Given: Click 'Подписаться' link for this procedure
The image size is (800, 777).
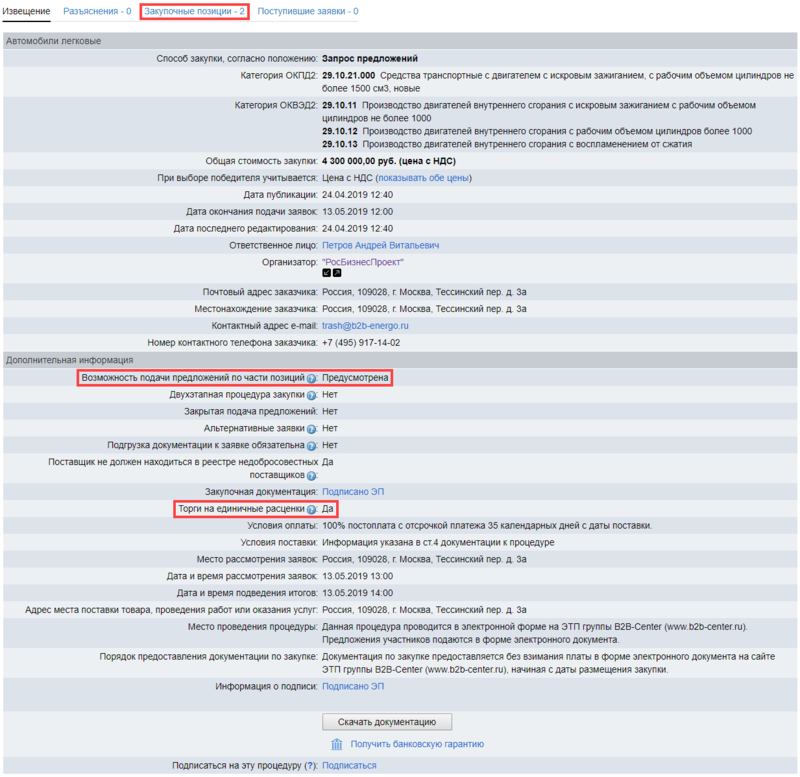Looking at the screenshot, I should [349, 765].
